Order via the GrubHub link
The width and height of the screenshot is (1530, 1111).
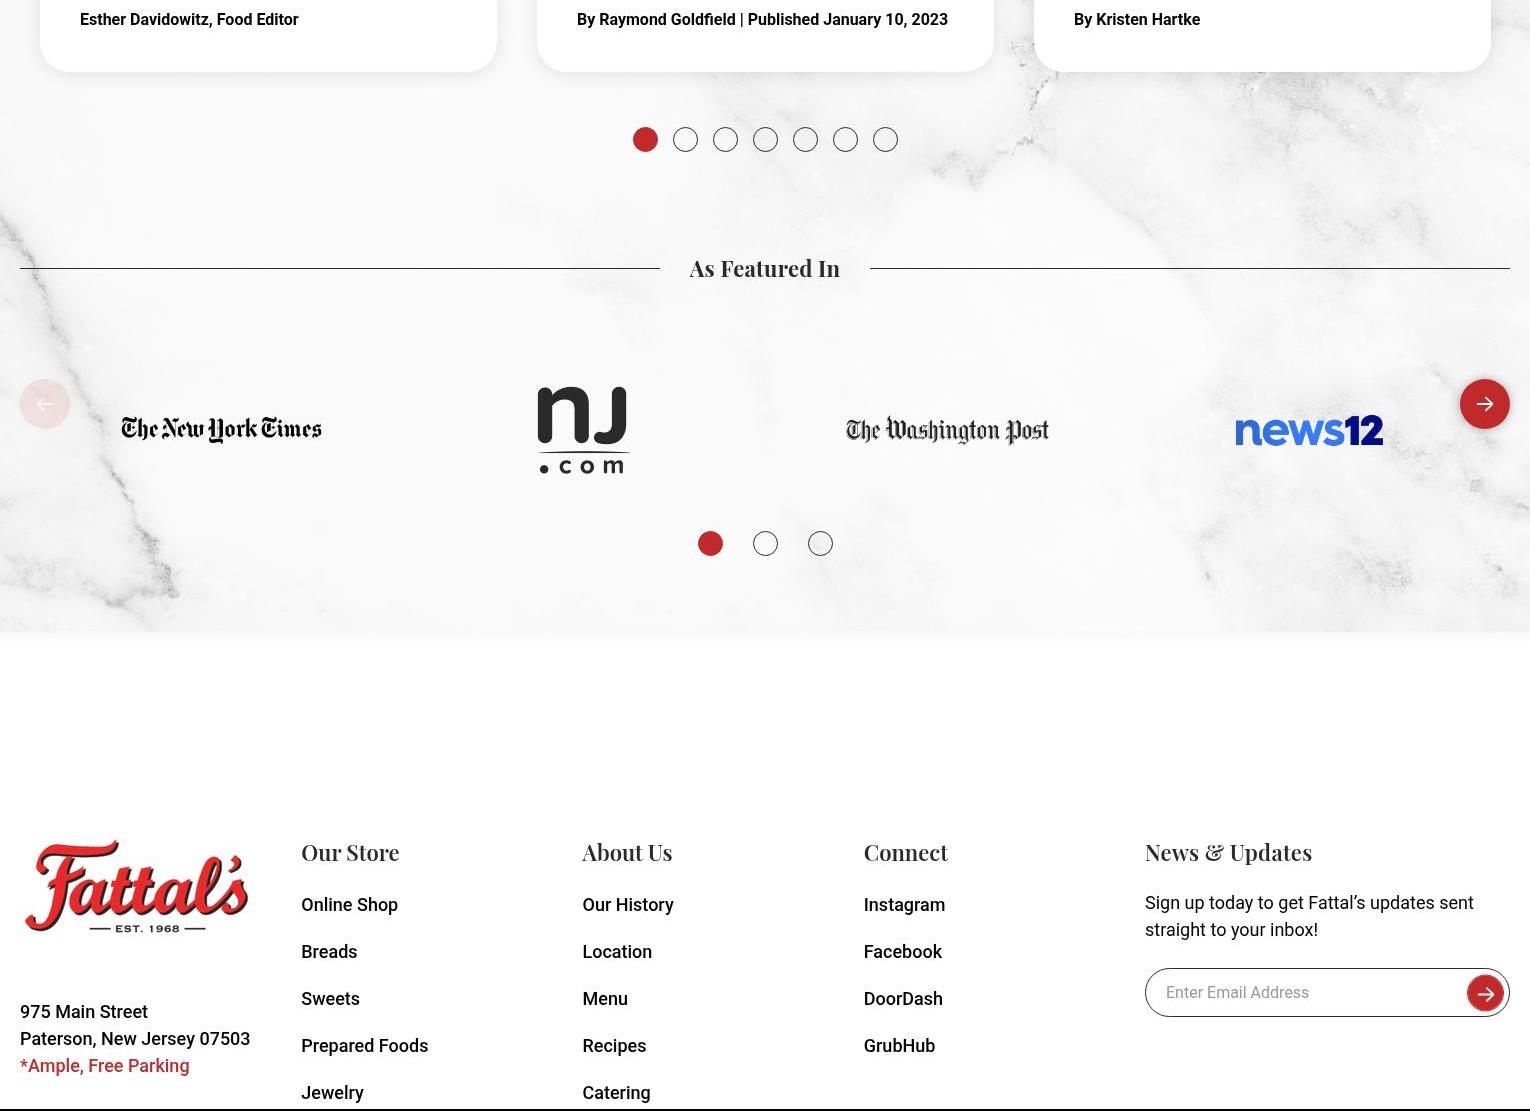click(x=899, y=1045)
